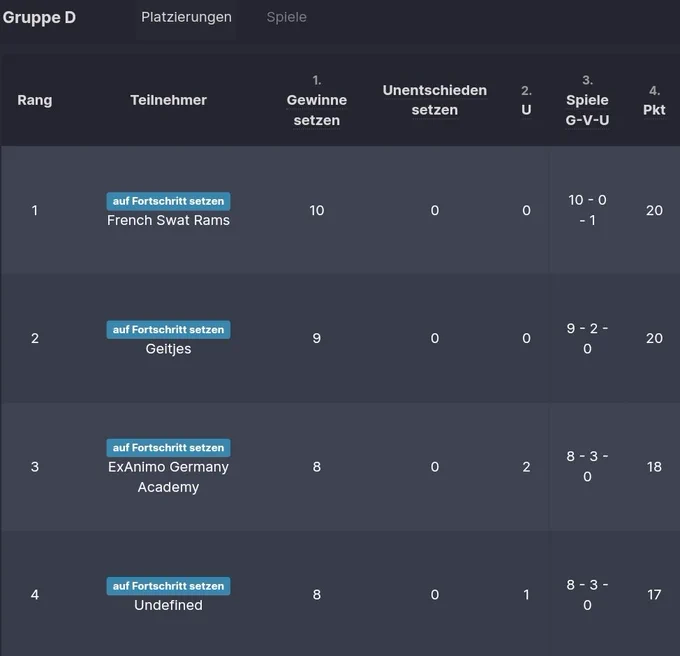Click Unentschieden value 0 for ExAnimo Germany Academy

coord(435,467)
